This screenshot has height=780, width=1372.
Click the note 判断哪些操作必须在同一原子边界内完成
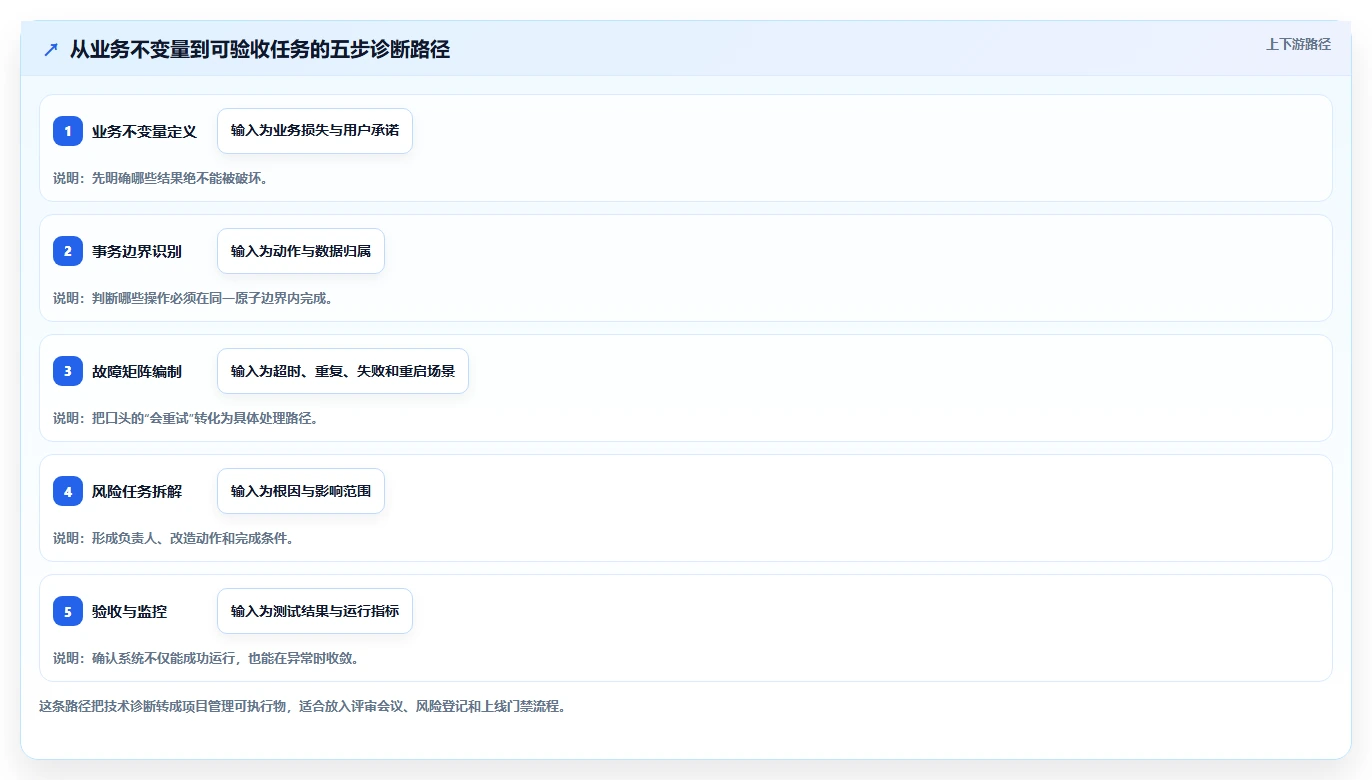coord(193,298)
